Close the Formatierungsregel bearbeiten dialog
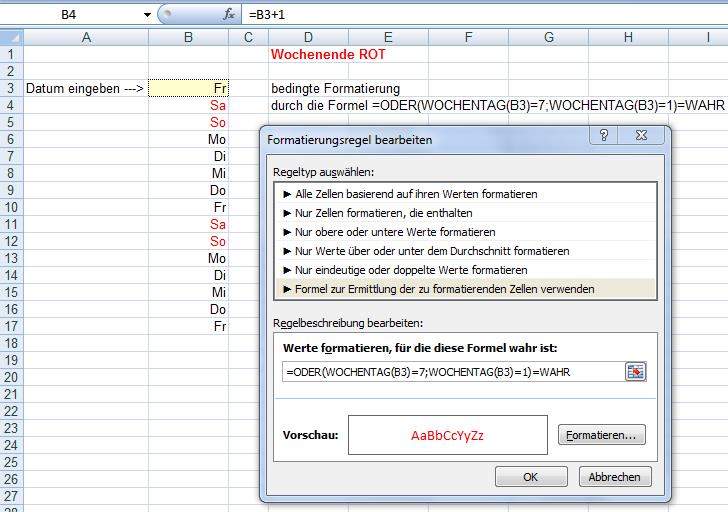The height and width of the screenshot is (512, 728). (645, 137)
